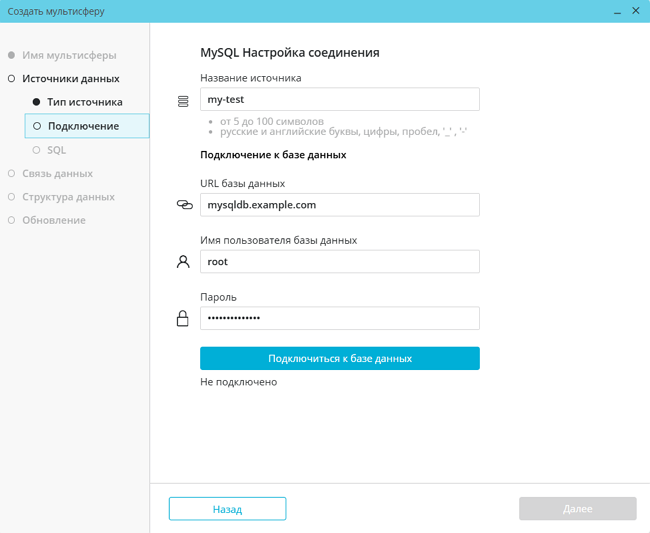The height and width of the screenshot is (533, 650).
Task: Click the user profile icon beside username field
Action: pyautogui.click(x=183, y=262)
